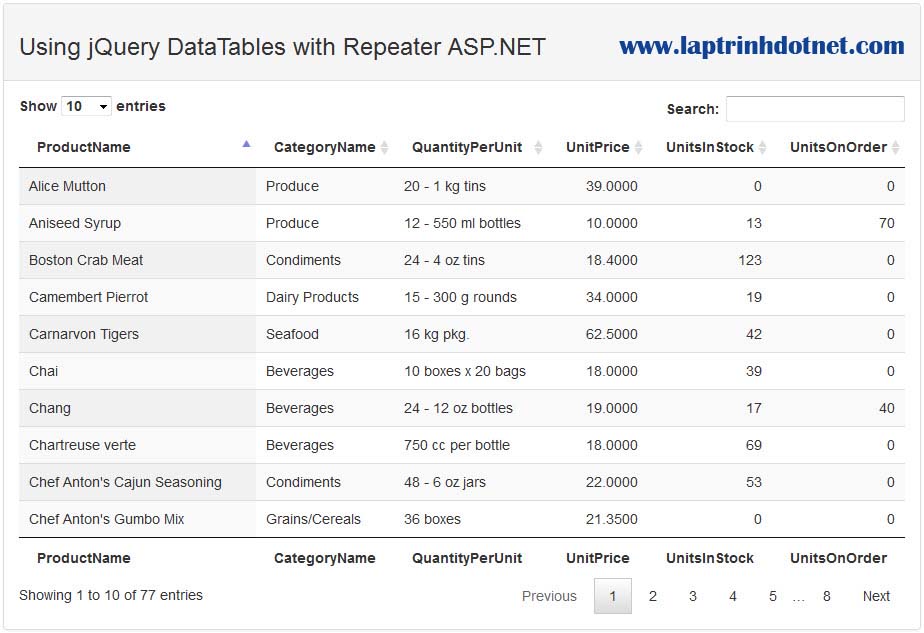Viewport: 924px width, 633px height.
Task: Click the Next pagination control
Action: pos(875,596)
